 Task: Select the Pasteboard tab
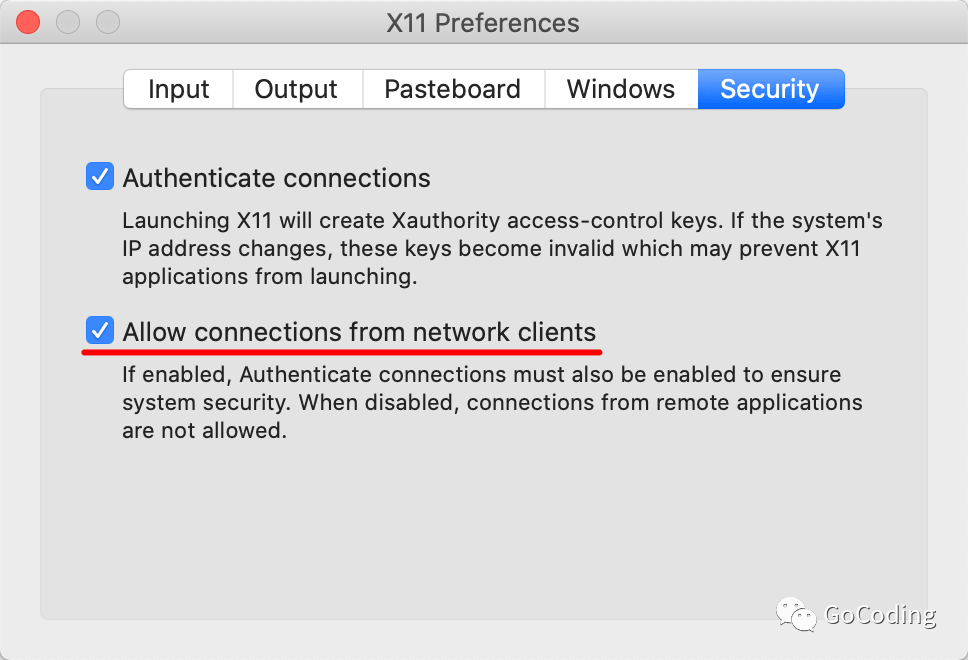453,89
